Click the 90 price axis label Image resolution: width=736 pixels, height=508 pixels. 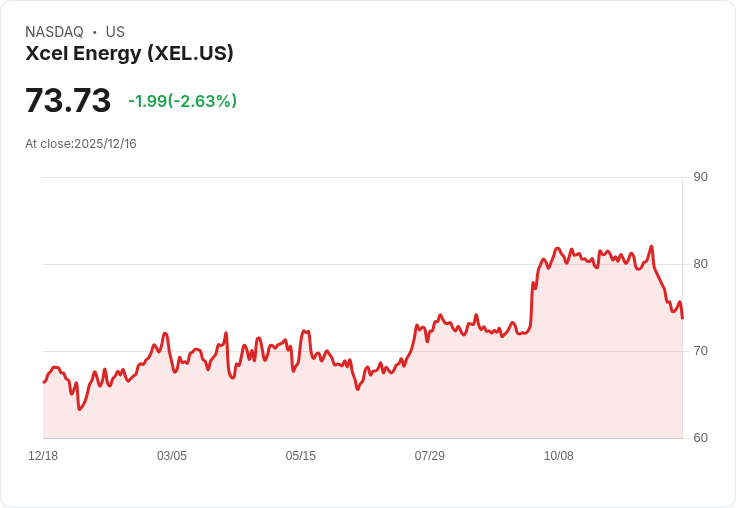[700, 177]
